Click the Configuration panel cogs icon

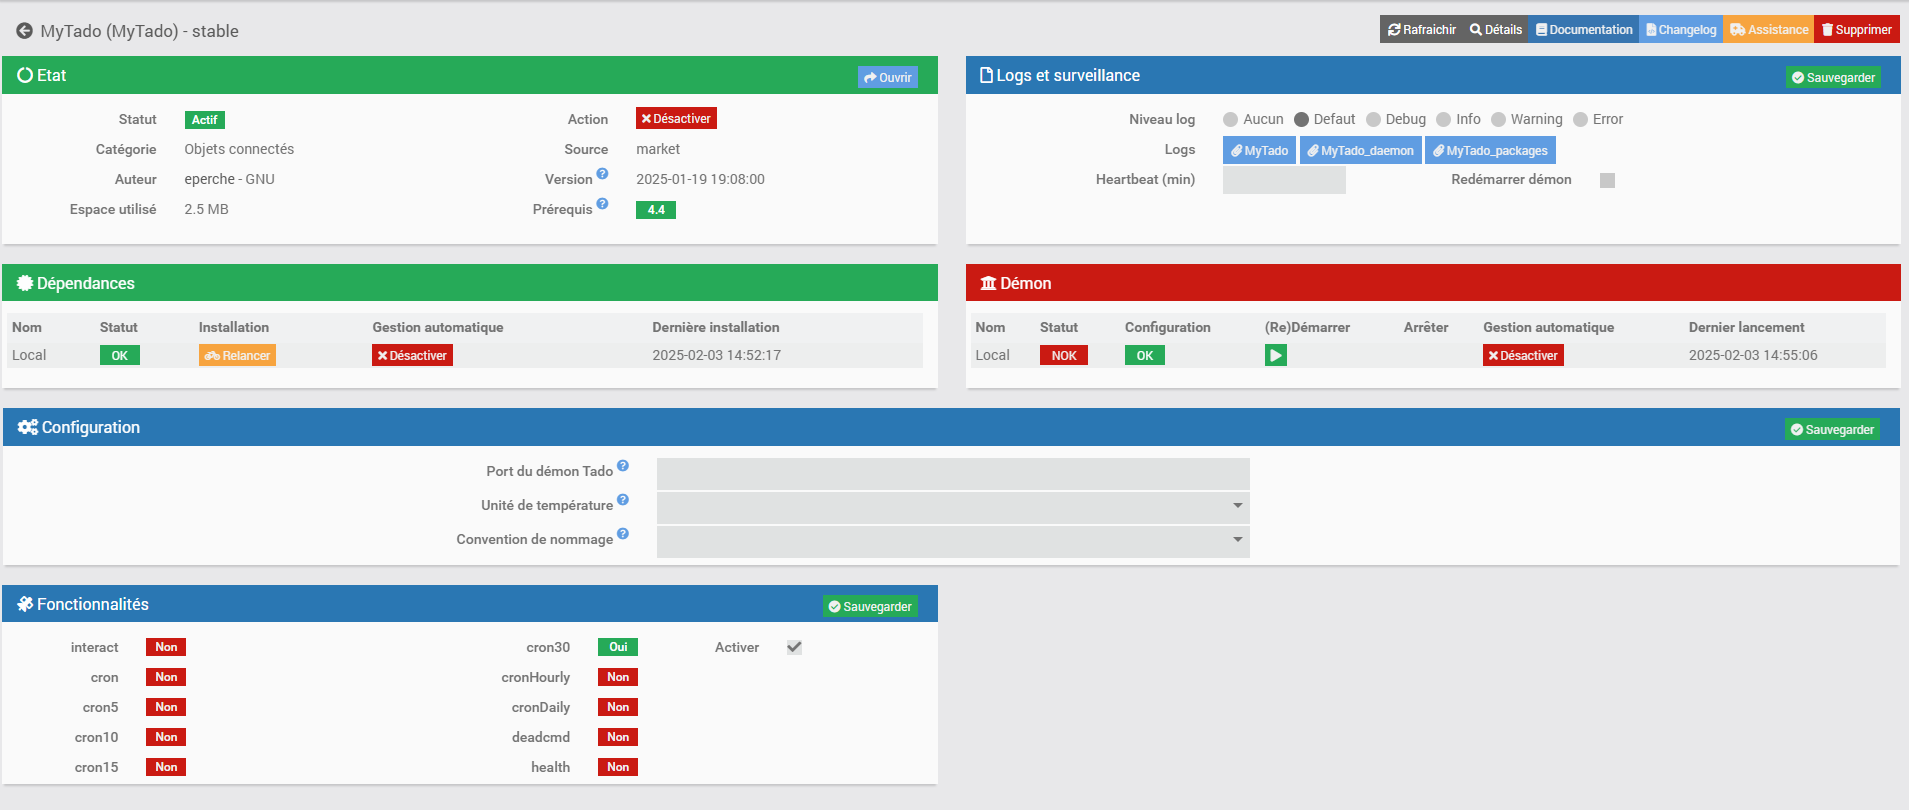pyautogui.click(x=28, y=427)
